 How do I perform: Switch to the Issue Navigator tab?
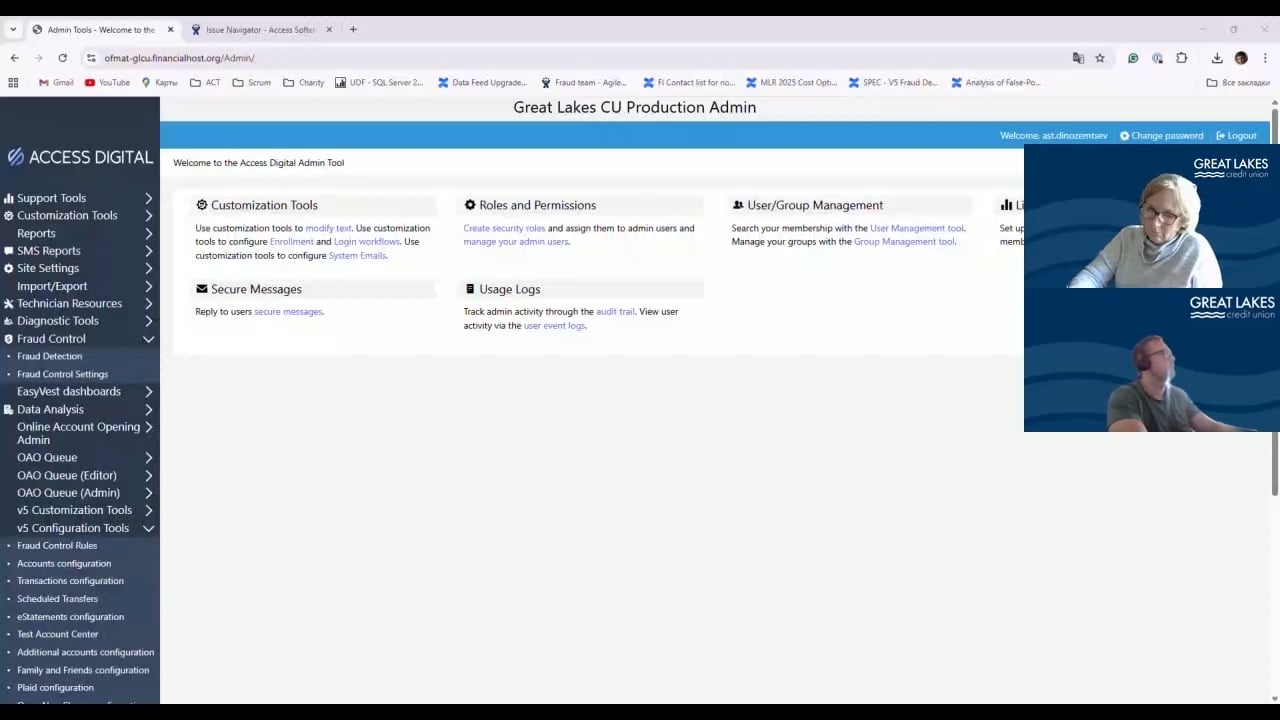pos(262,30)
